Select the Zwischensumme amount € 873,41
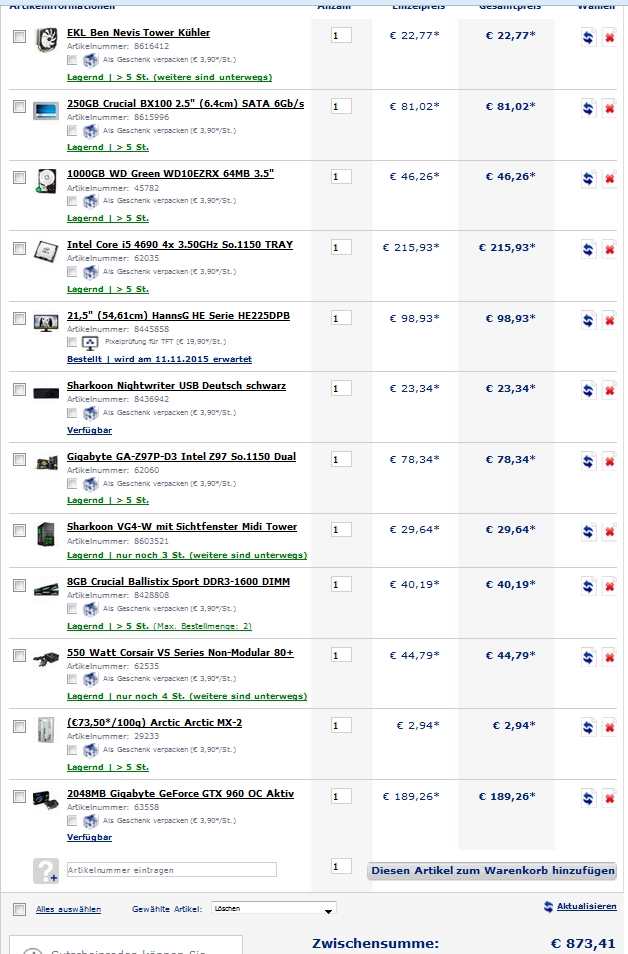Screen dimensions: 628x954 point(583,944)
